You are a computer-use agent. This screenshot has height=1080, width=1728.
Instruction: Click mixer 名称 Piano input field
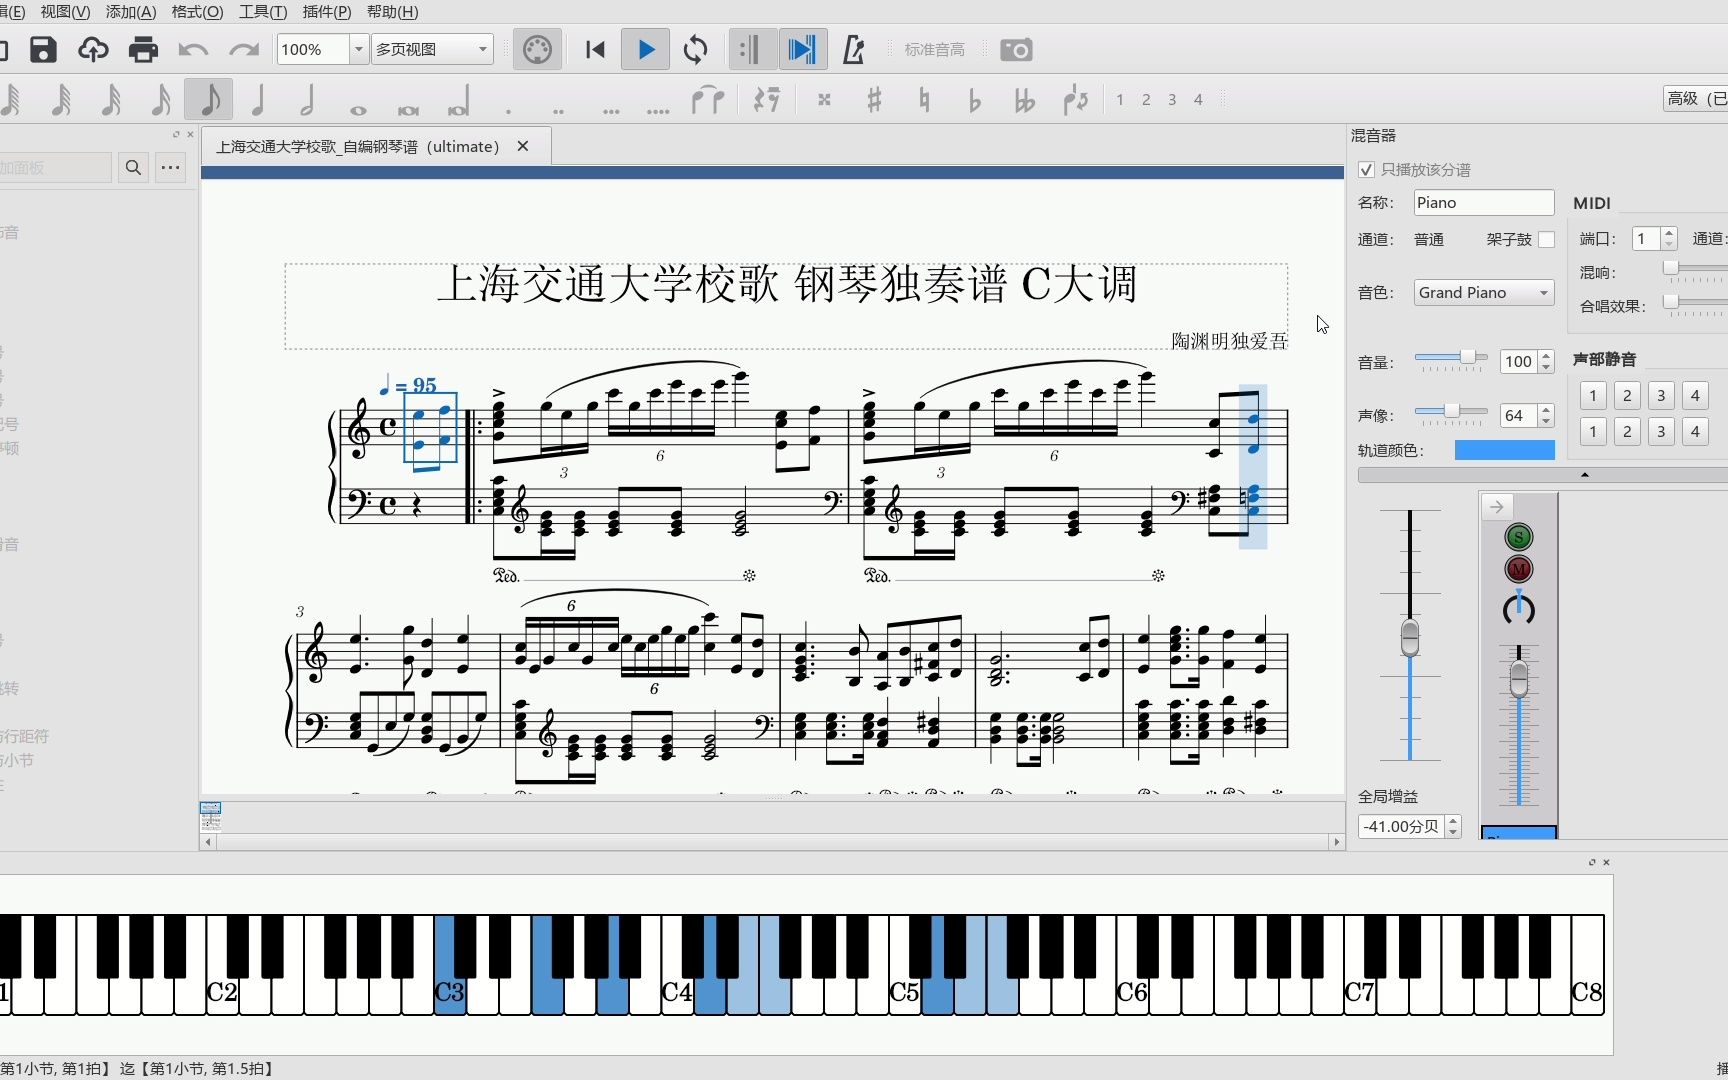(x=1484, y=202)
